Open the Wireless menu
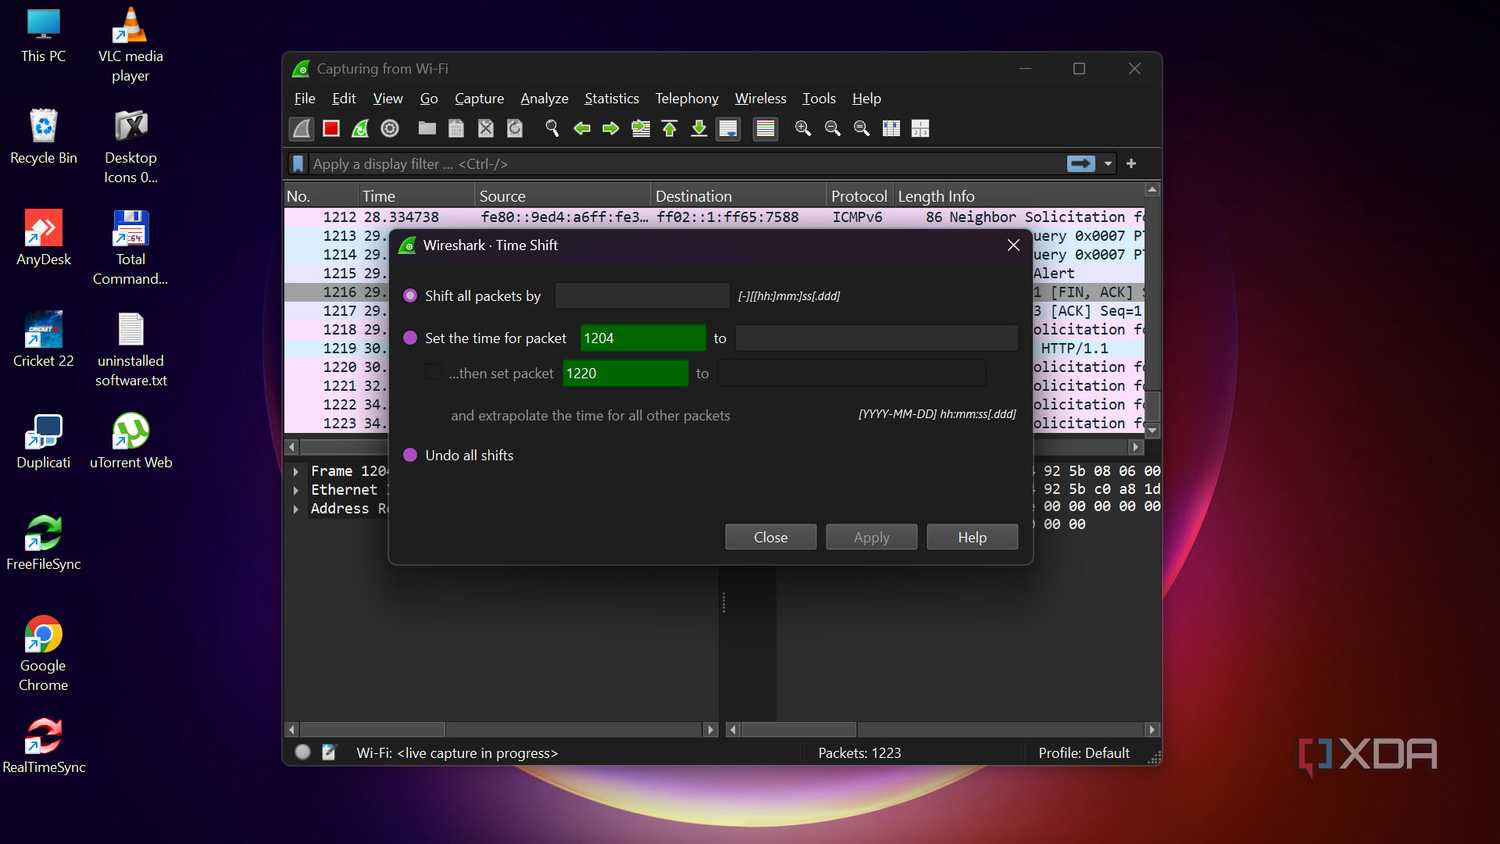This screenshot has width=1500, height=844. tap(761, 98)
